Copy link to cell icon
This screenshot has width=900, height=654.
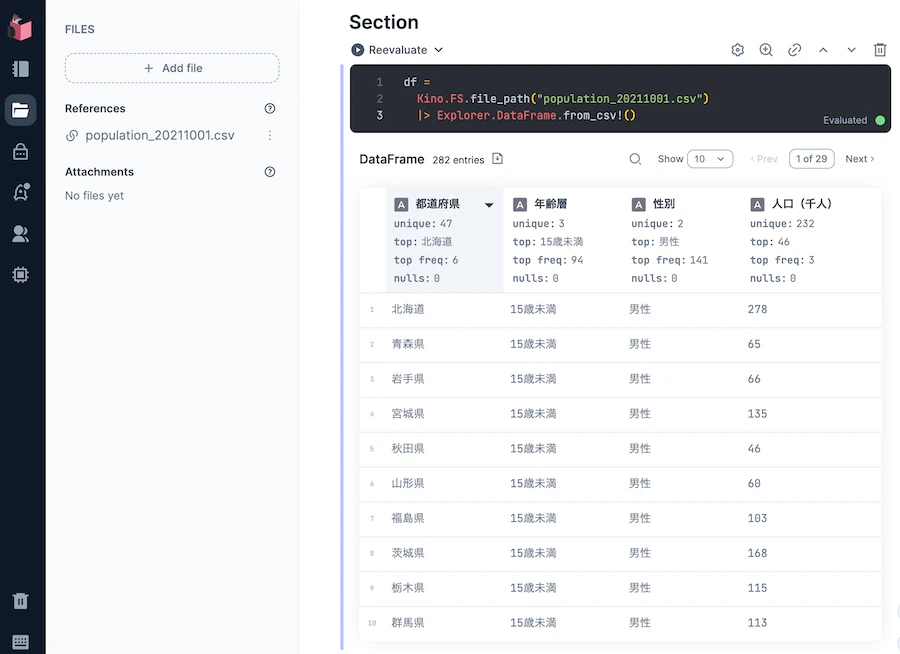click(x=794, y=50)
